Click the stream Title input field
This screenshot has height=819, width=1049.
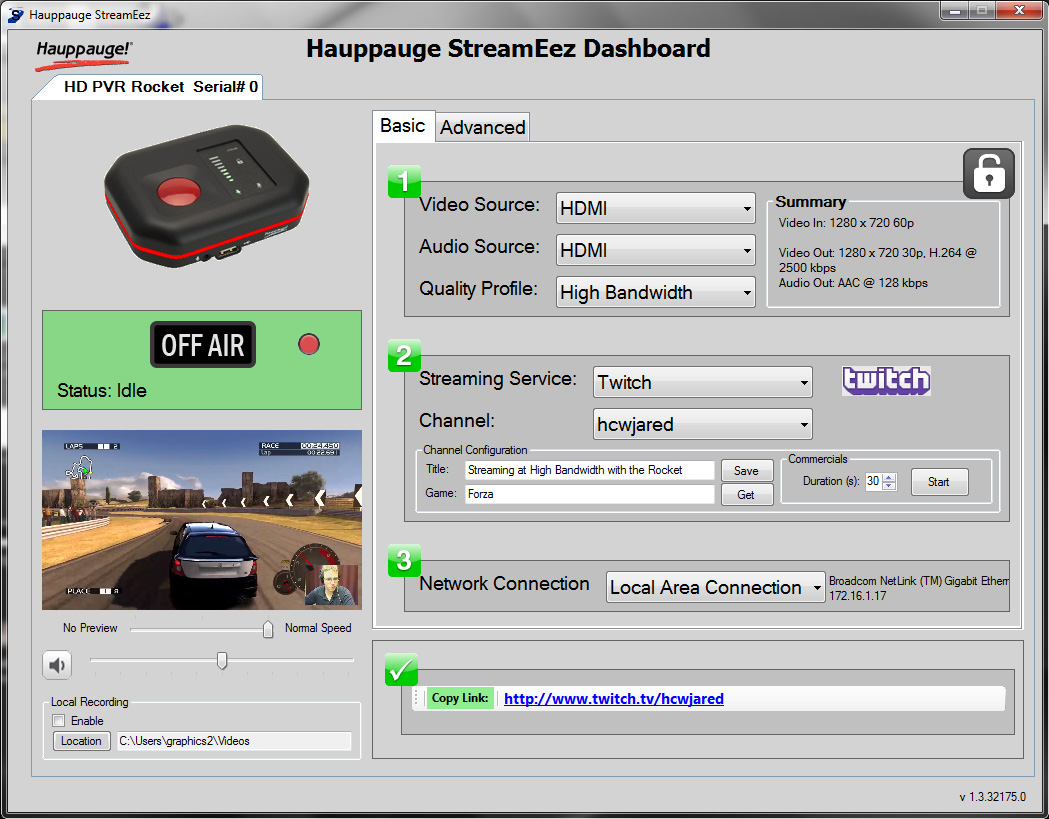[589, 470]
